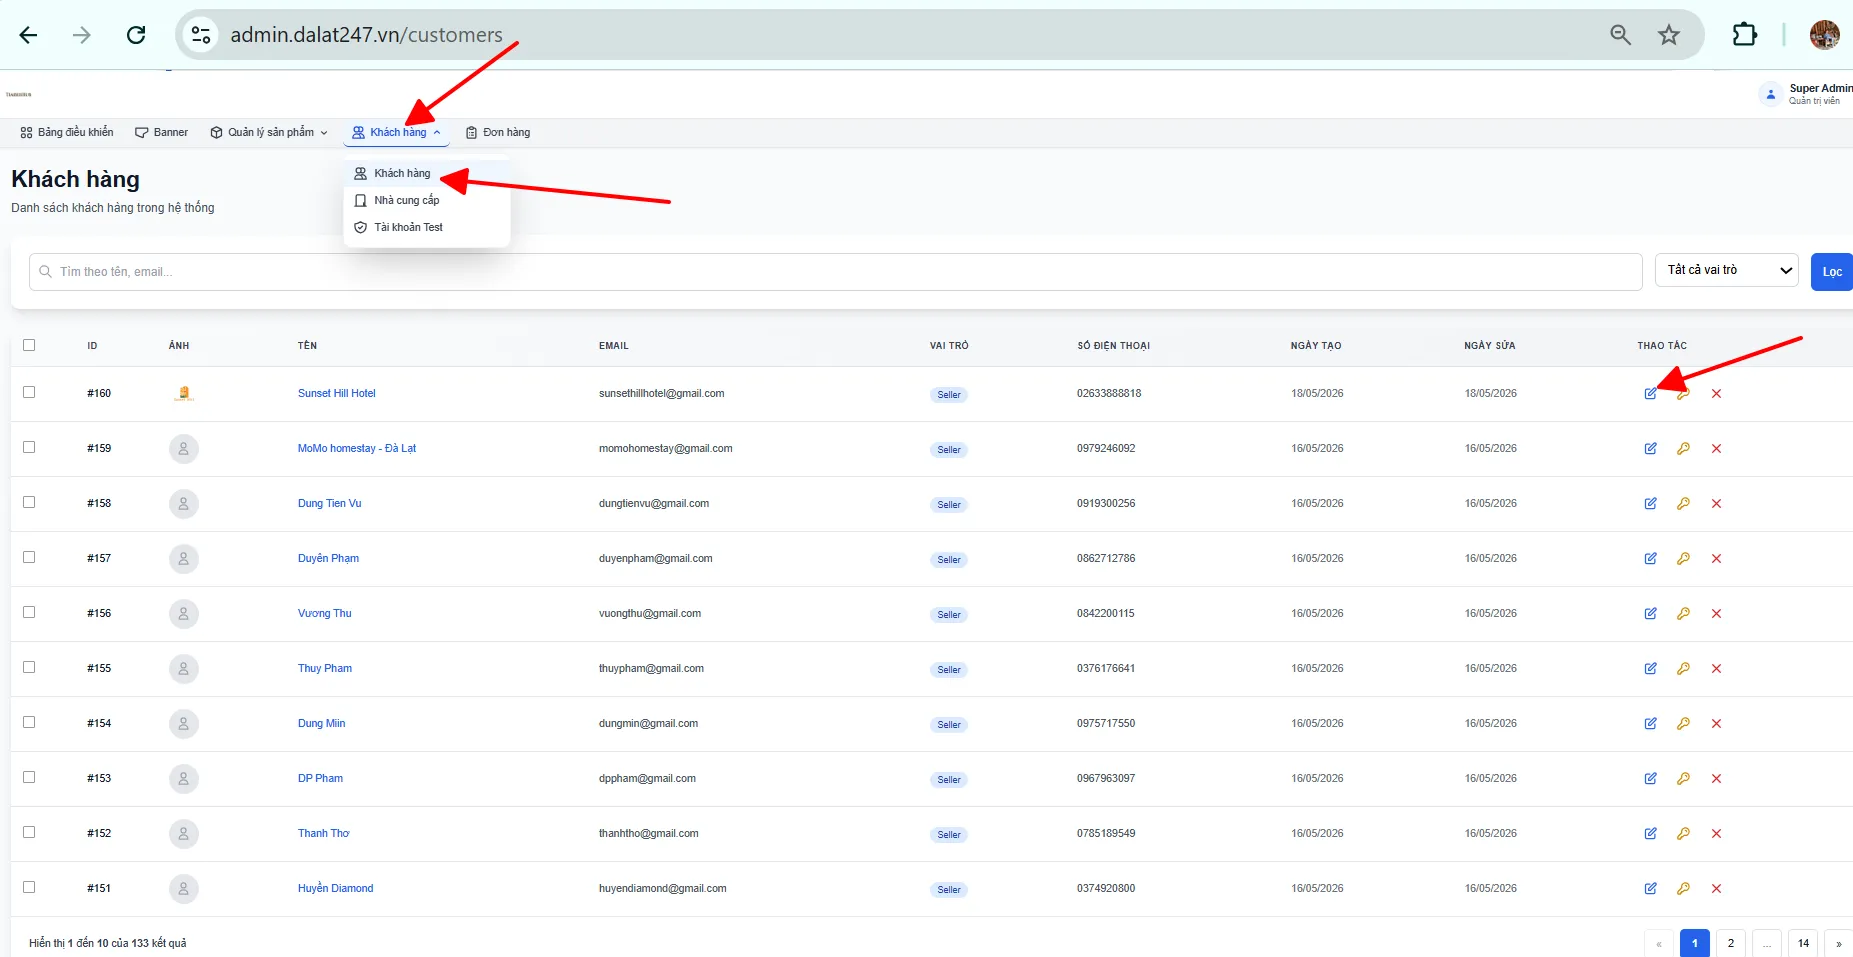Edit the MoMo homestay customer row
Viewport: 1853px width, 957px height.
coord(1650,448)
